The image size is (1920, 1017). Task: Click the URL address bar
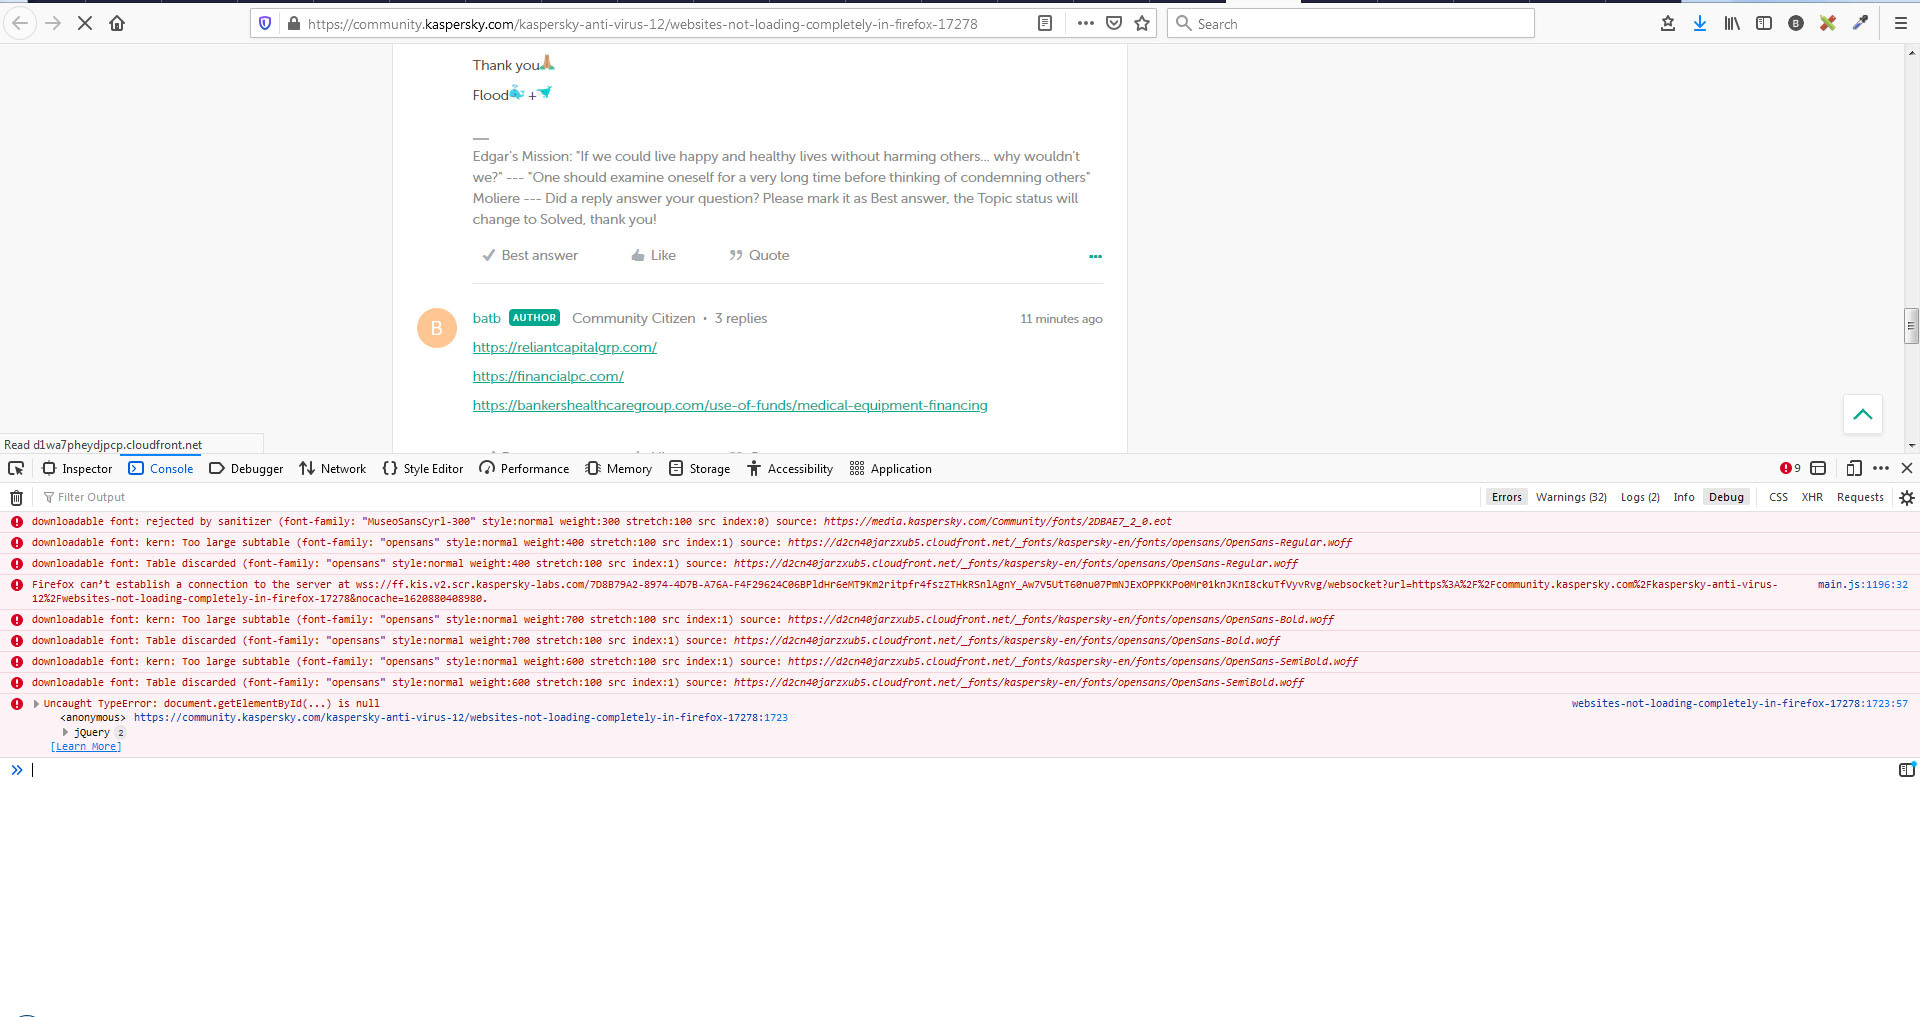642,23
